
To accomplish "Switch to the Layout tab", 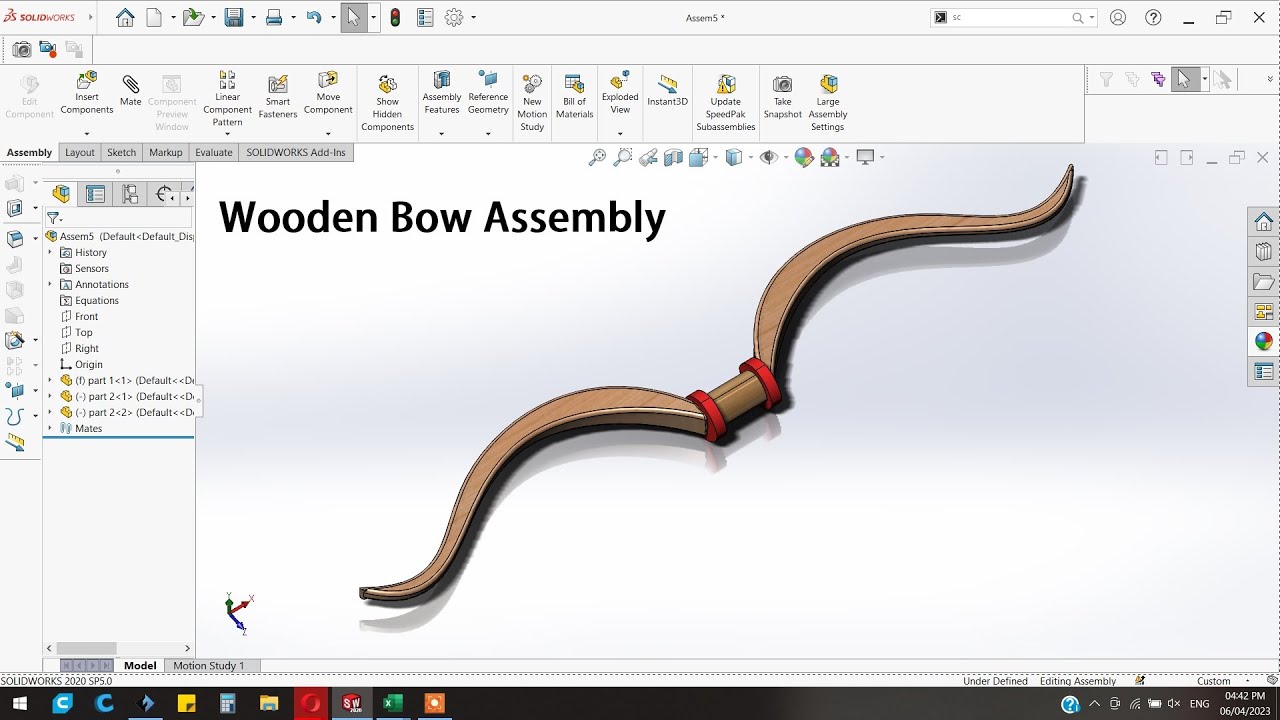I will coord(80,152).
